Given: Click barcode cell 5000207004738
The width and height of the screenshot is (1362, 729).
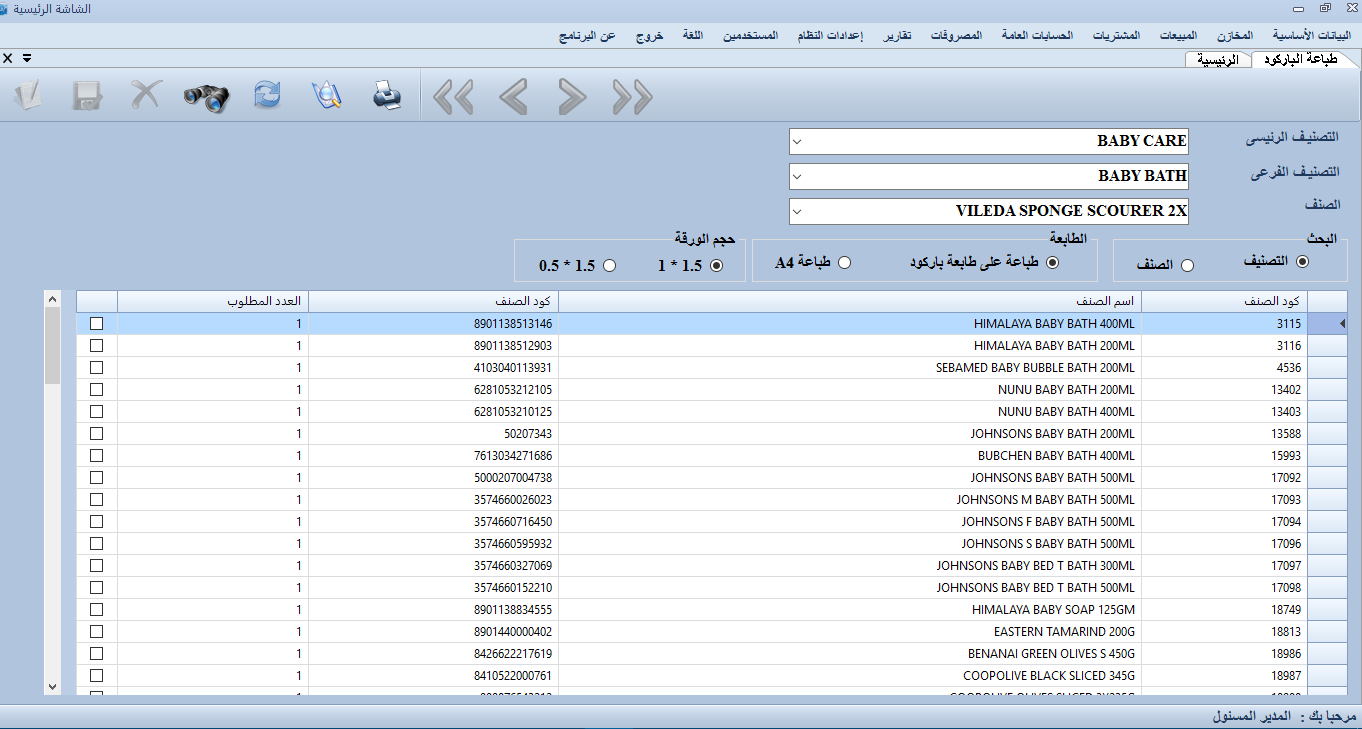Looking at the screenshot, I should coord(434,477).
